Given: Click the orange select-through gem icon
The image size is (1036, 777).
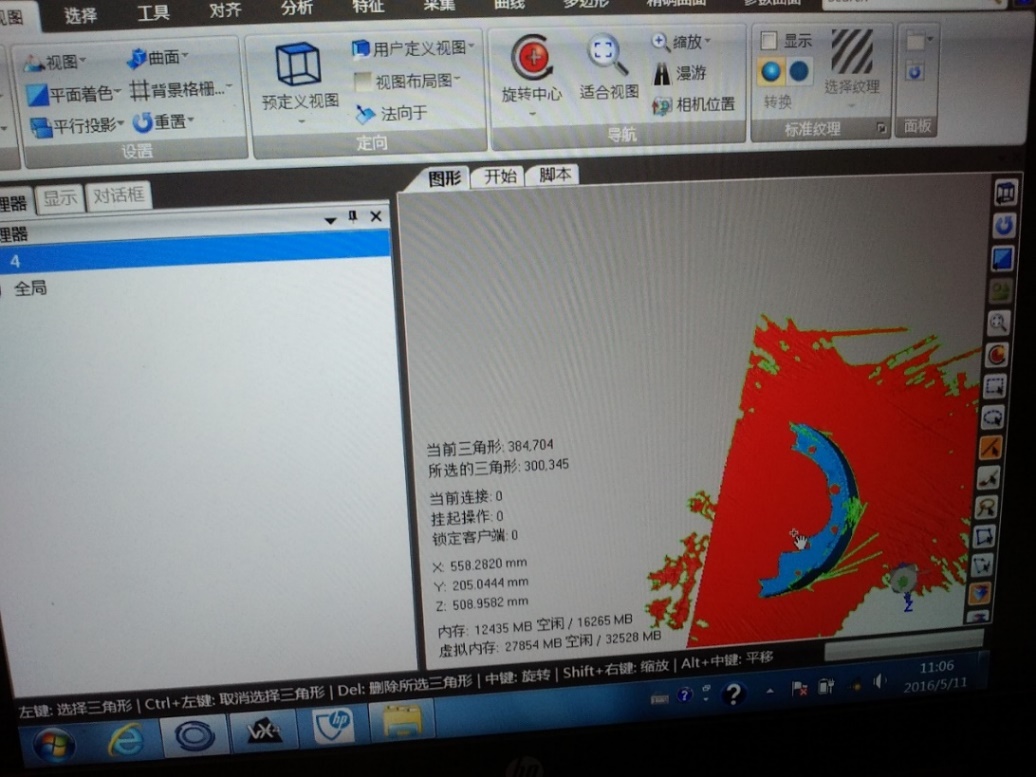Looking at the screenshot, I should point(980,592).
